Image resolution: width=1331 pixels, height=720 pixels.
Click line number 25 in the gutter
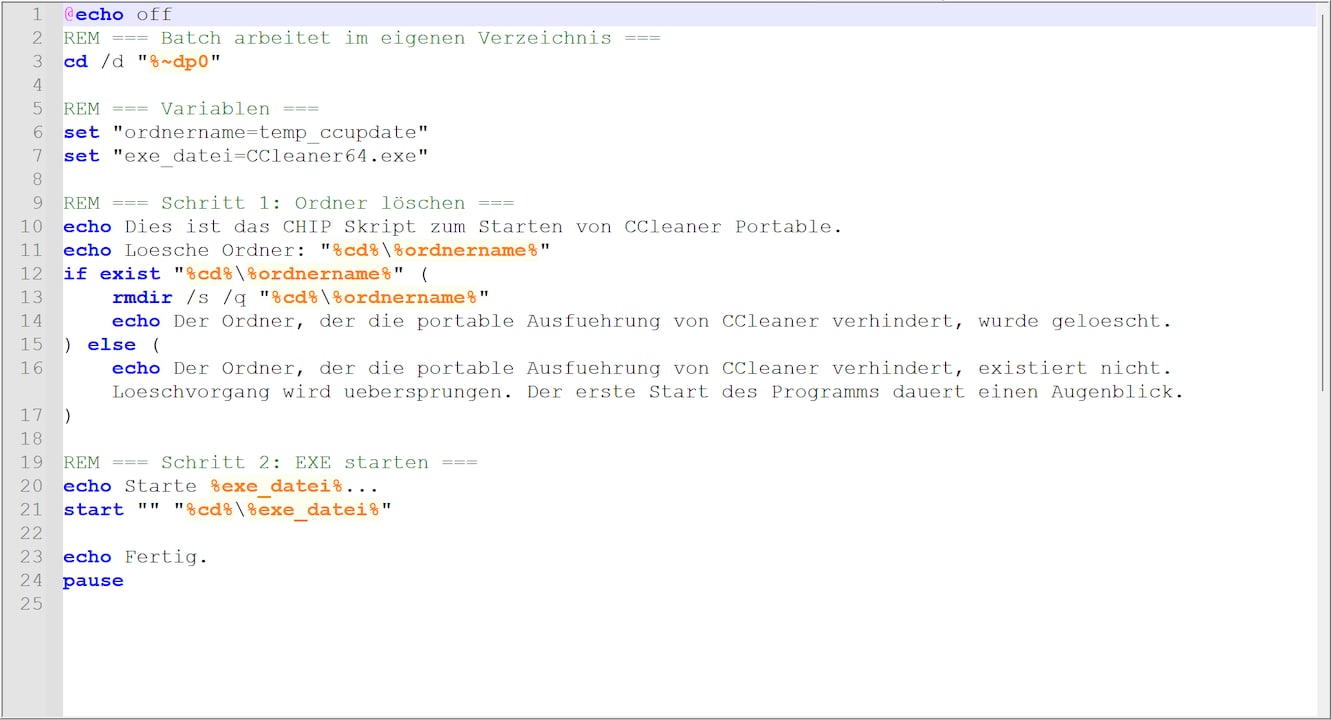click(31, 604)
